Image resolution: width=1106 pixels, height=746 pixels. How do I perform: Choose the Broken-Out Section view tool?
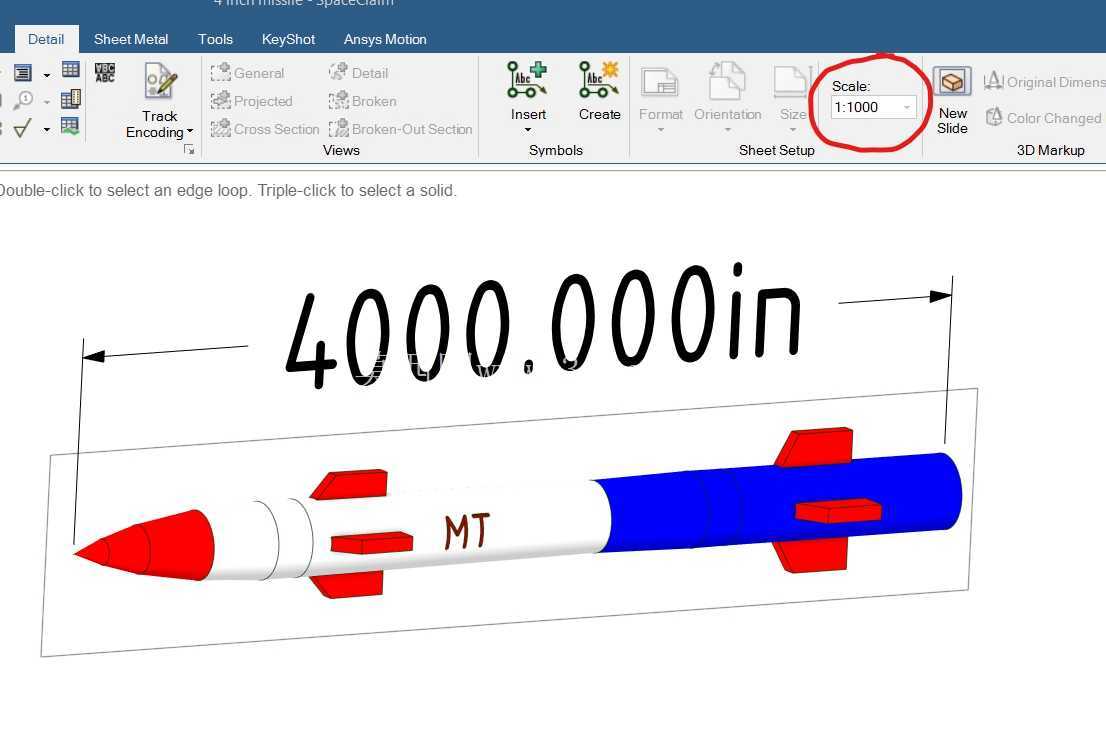tap(401, 129)
